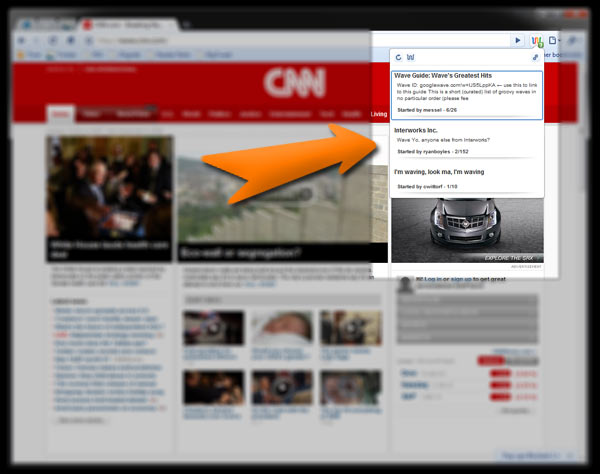Click the lead story photo of people
600x474 pixels.
click(108, 186)
